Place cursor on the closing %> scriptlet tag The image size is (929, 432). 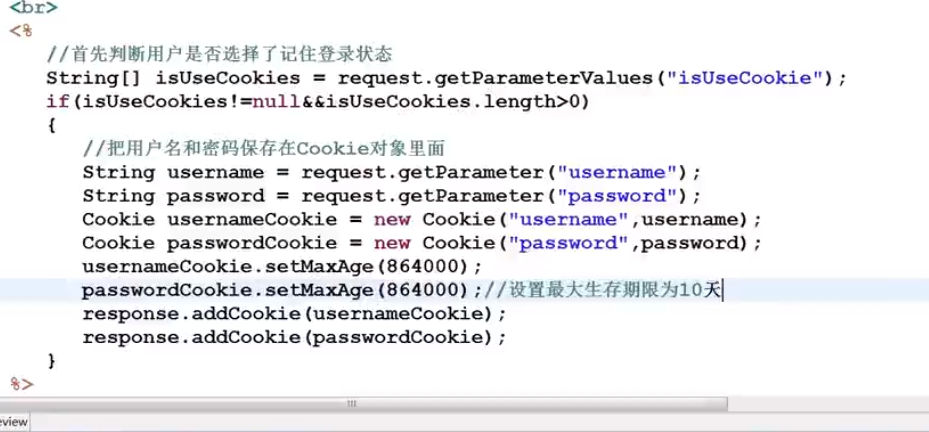22,384
